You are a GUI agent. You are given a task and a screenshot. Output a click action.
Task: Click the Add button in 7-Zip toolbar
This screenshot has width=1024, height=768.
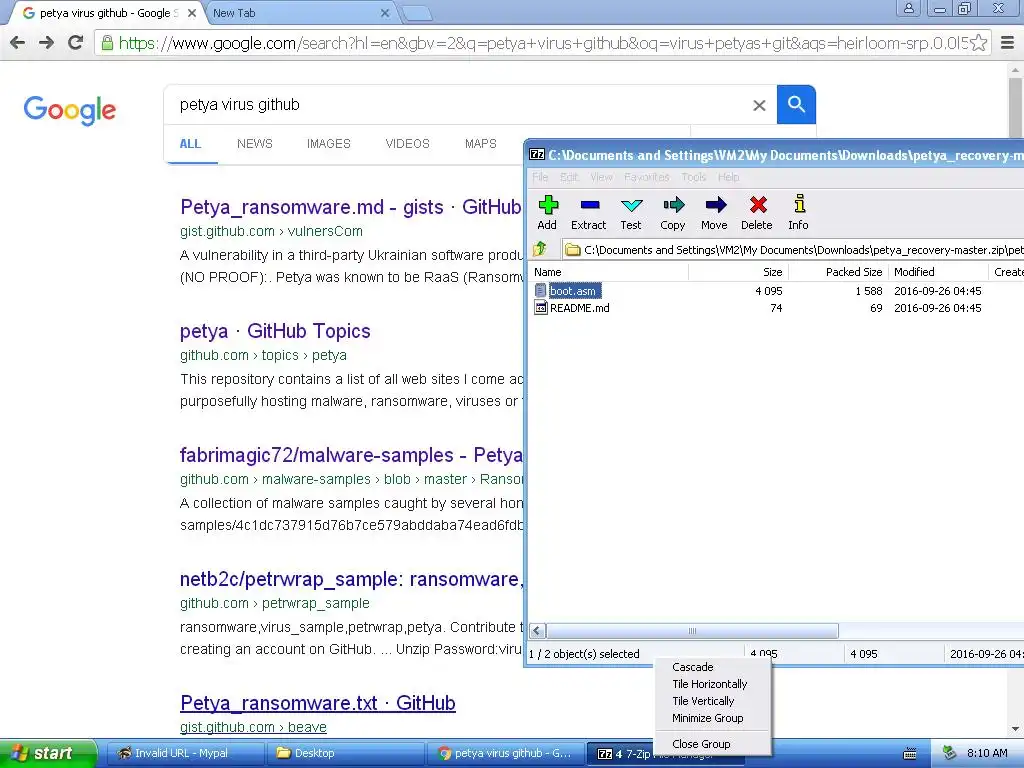(x=547, y=213)
